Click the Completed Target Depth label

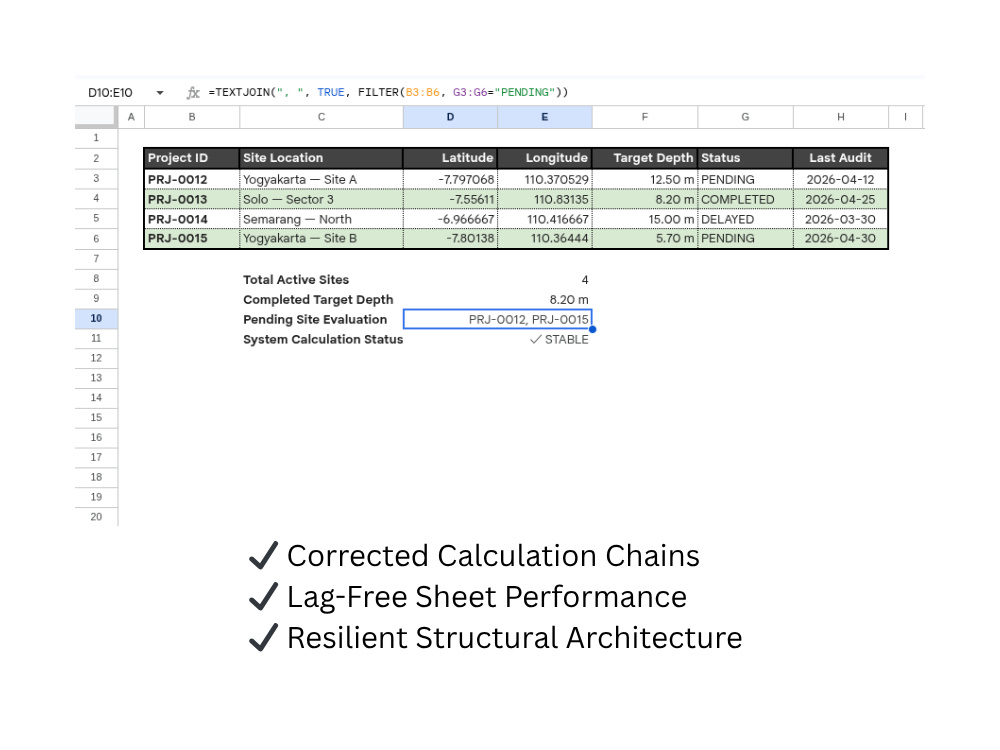pyautogui.click(x=318, y=300)
